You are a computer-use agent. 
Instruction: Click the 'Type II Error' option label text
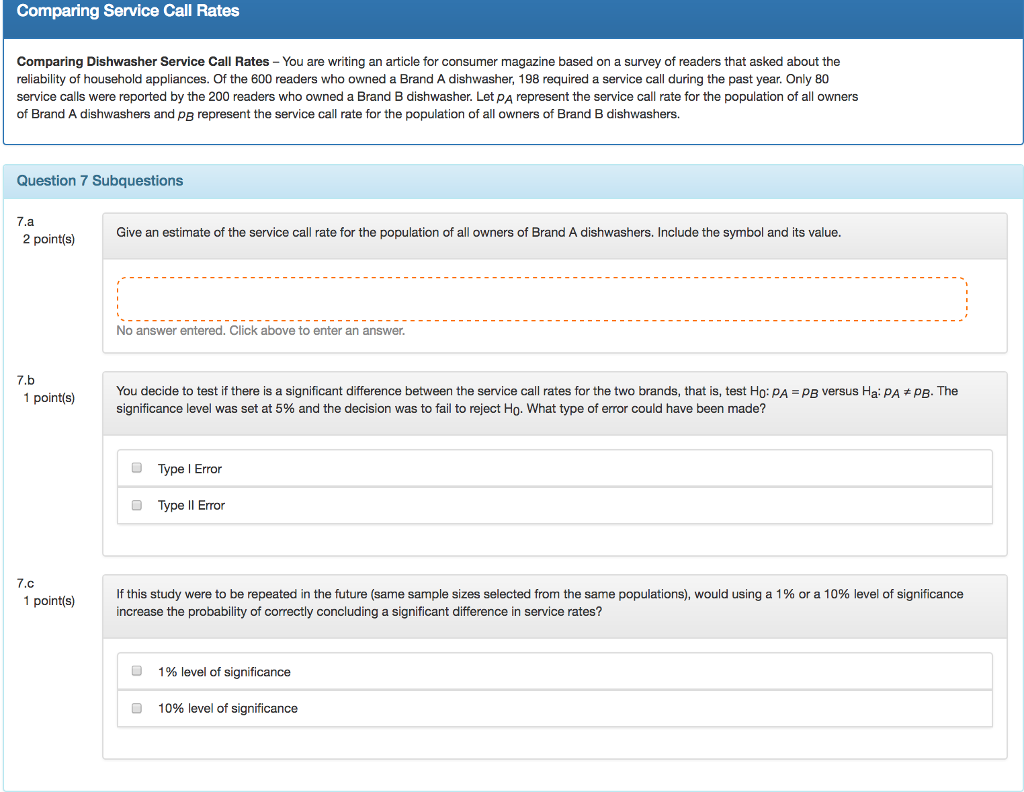[x=191, y=506]
